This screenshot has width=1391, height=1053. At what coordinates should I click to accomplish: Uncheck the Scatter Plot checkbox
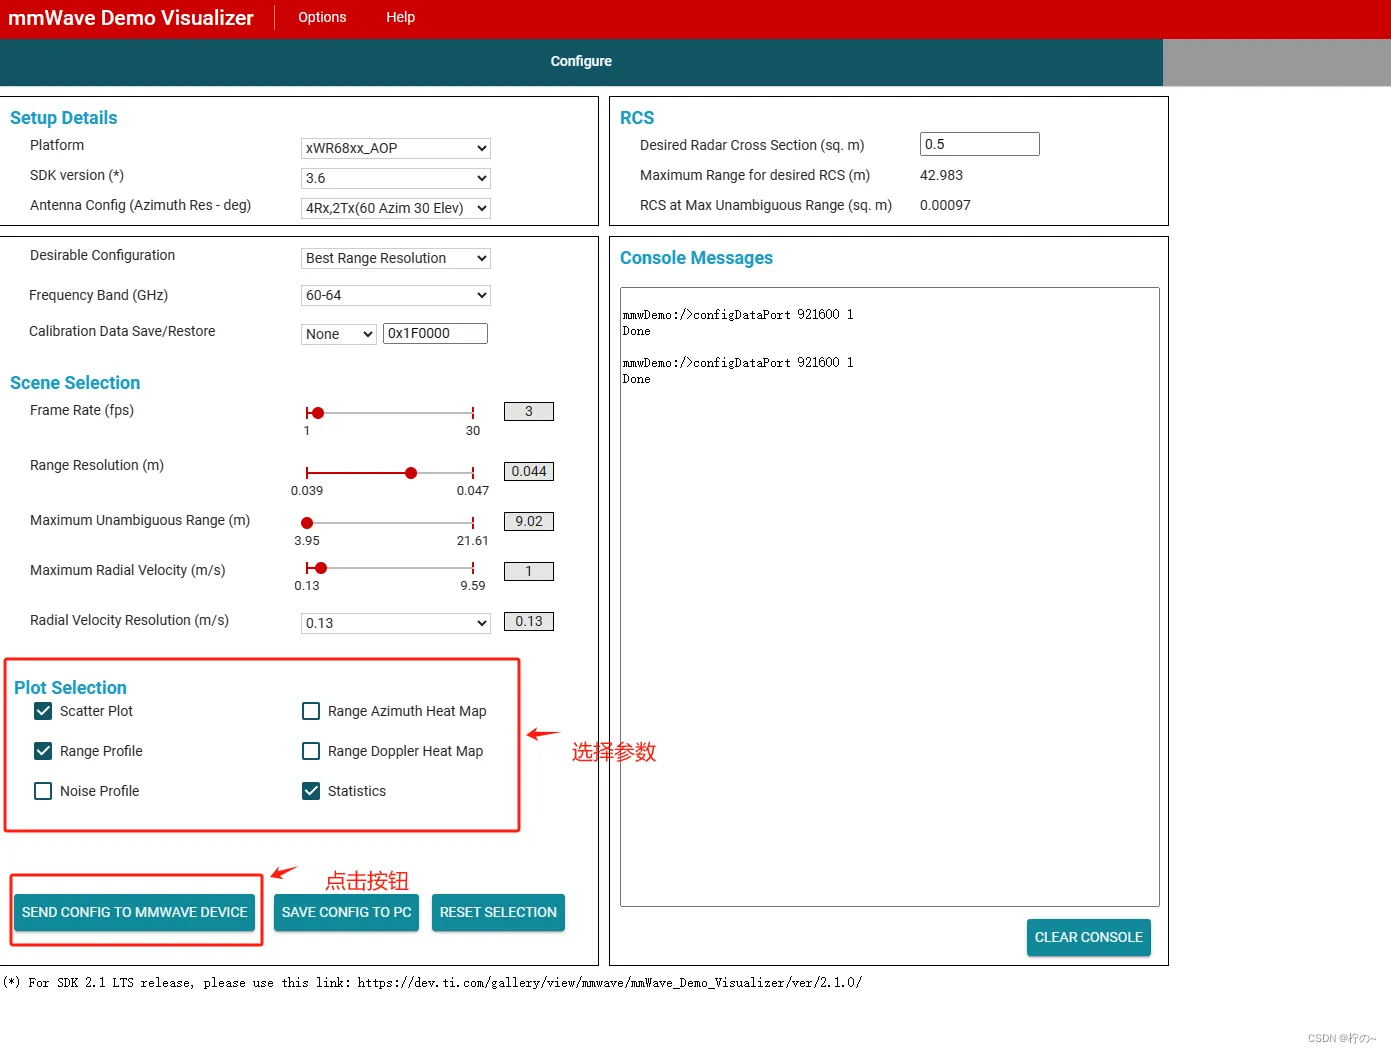click(x=43, y=711)
